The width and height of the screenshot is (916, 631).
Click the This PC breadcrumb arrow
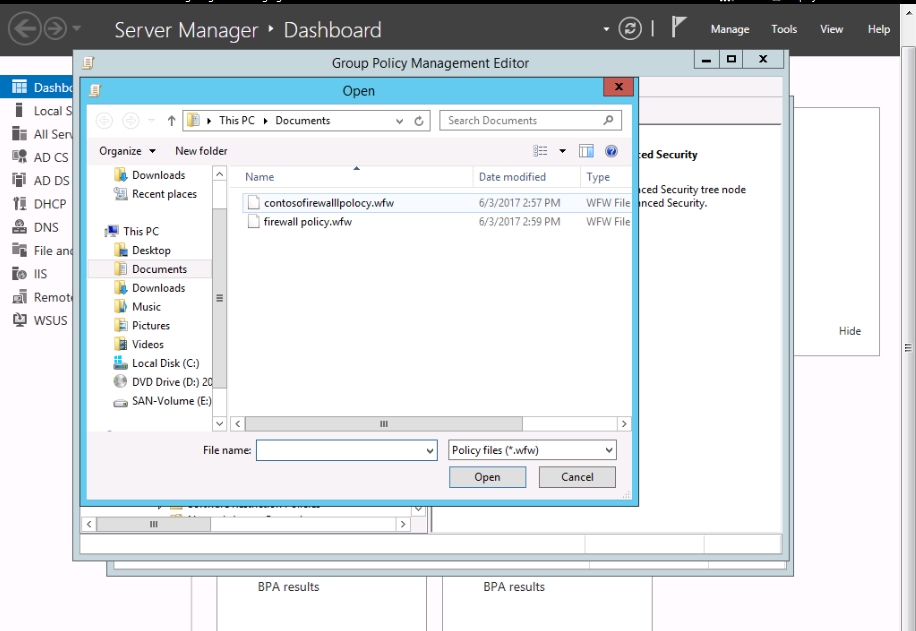(265, 121)
